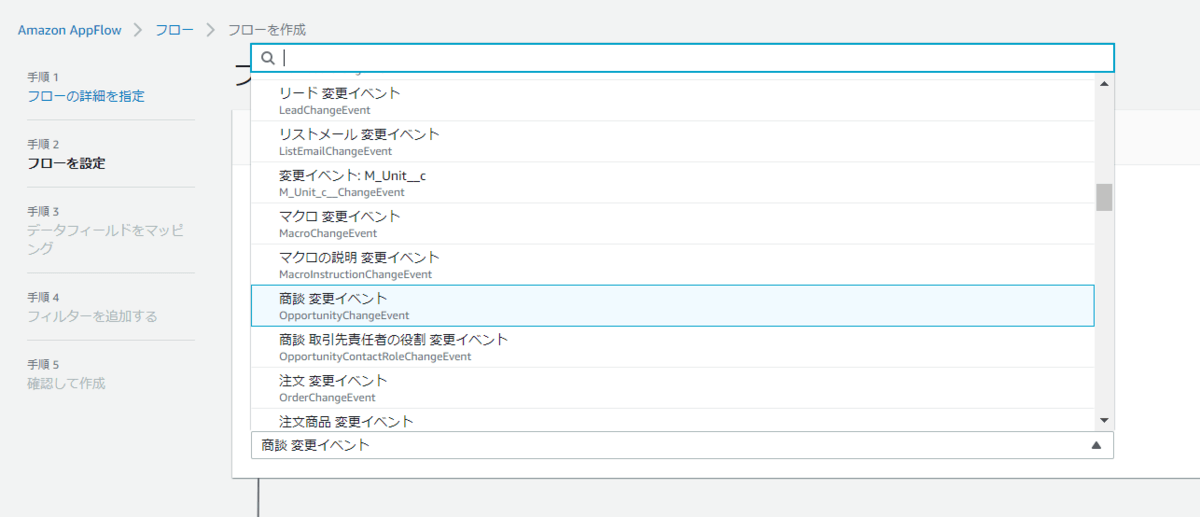1200x517 pixels.
Task: Click フローを設定 step in sidebar
Action: pyautogui.click(x=66, y=163)
